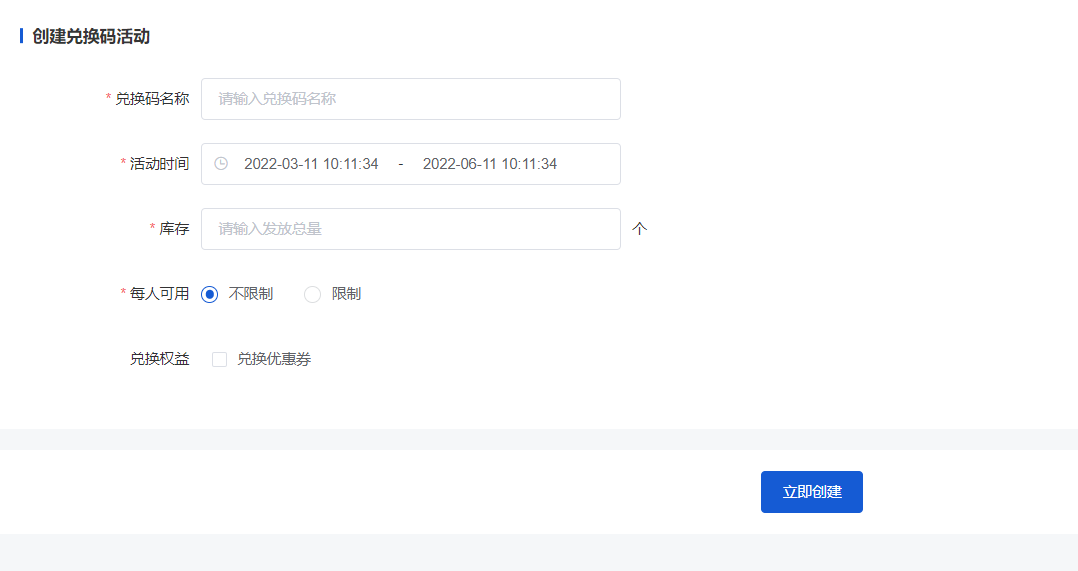Click the 兑换权益 label

click(160, 359)
